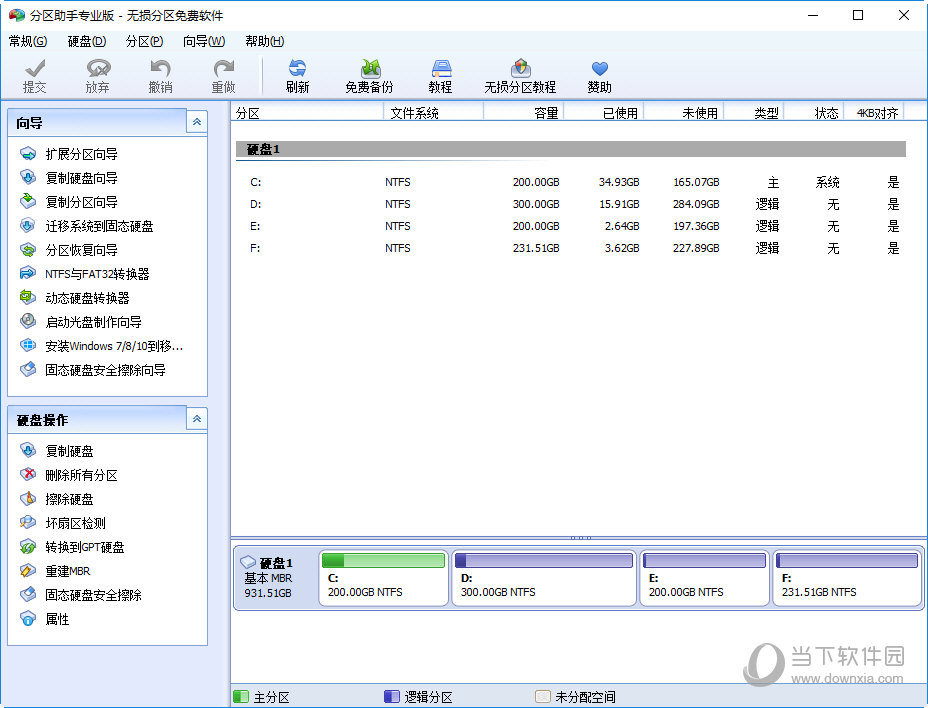Click the 提交 commit checkmark icon

point(35,69)
